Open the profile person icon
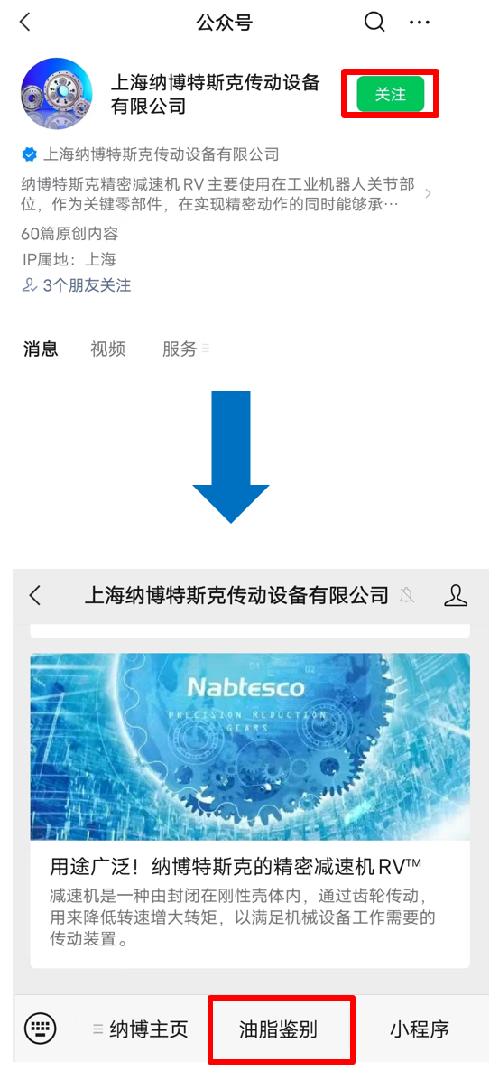Screen dimensions: 499x1080 (456, 595)
